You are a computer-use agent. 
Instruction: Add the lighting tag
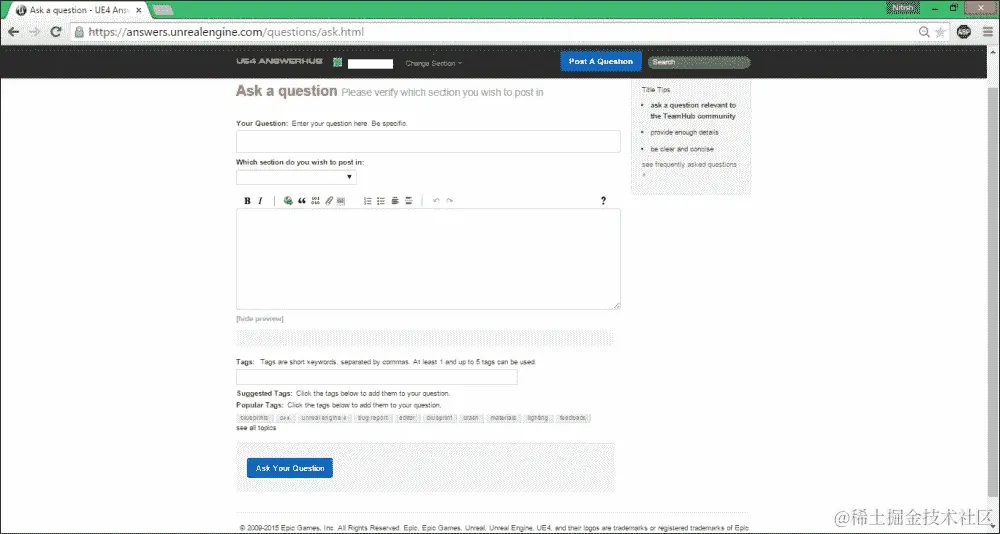coord(538,418)
